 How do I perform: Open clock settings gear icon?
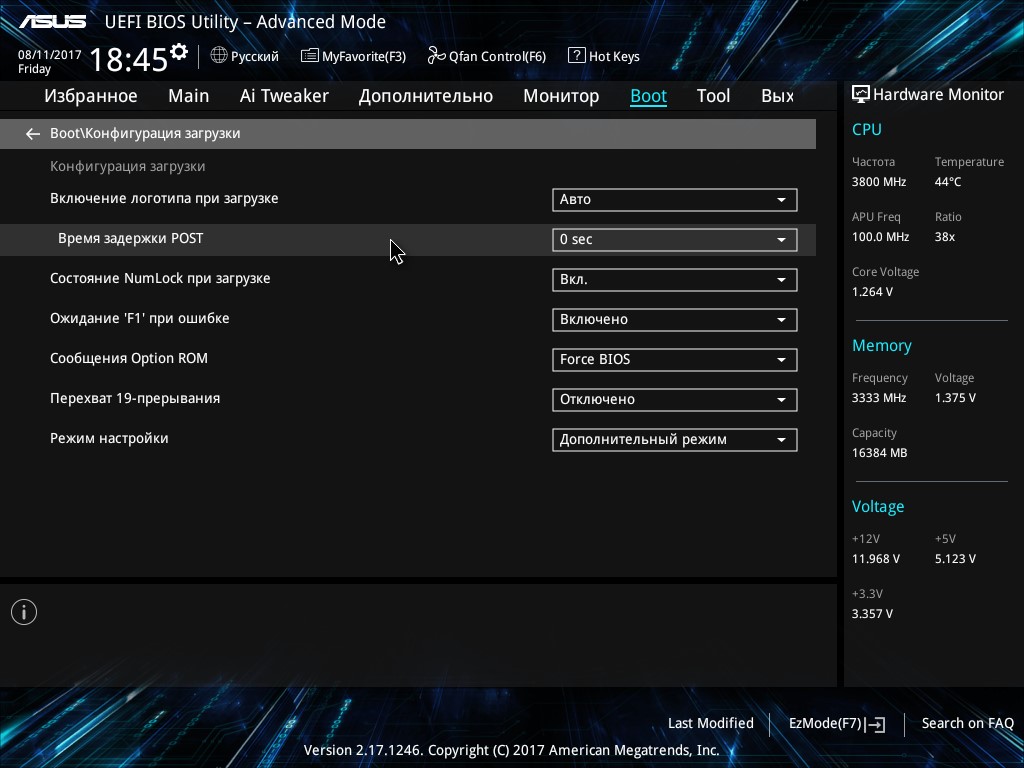179,52
